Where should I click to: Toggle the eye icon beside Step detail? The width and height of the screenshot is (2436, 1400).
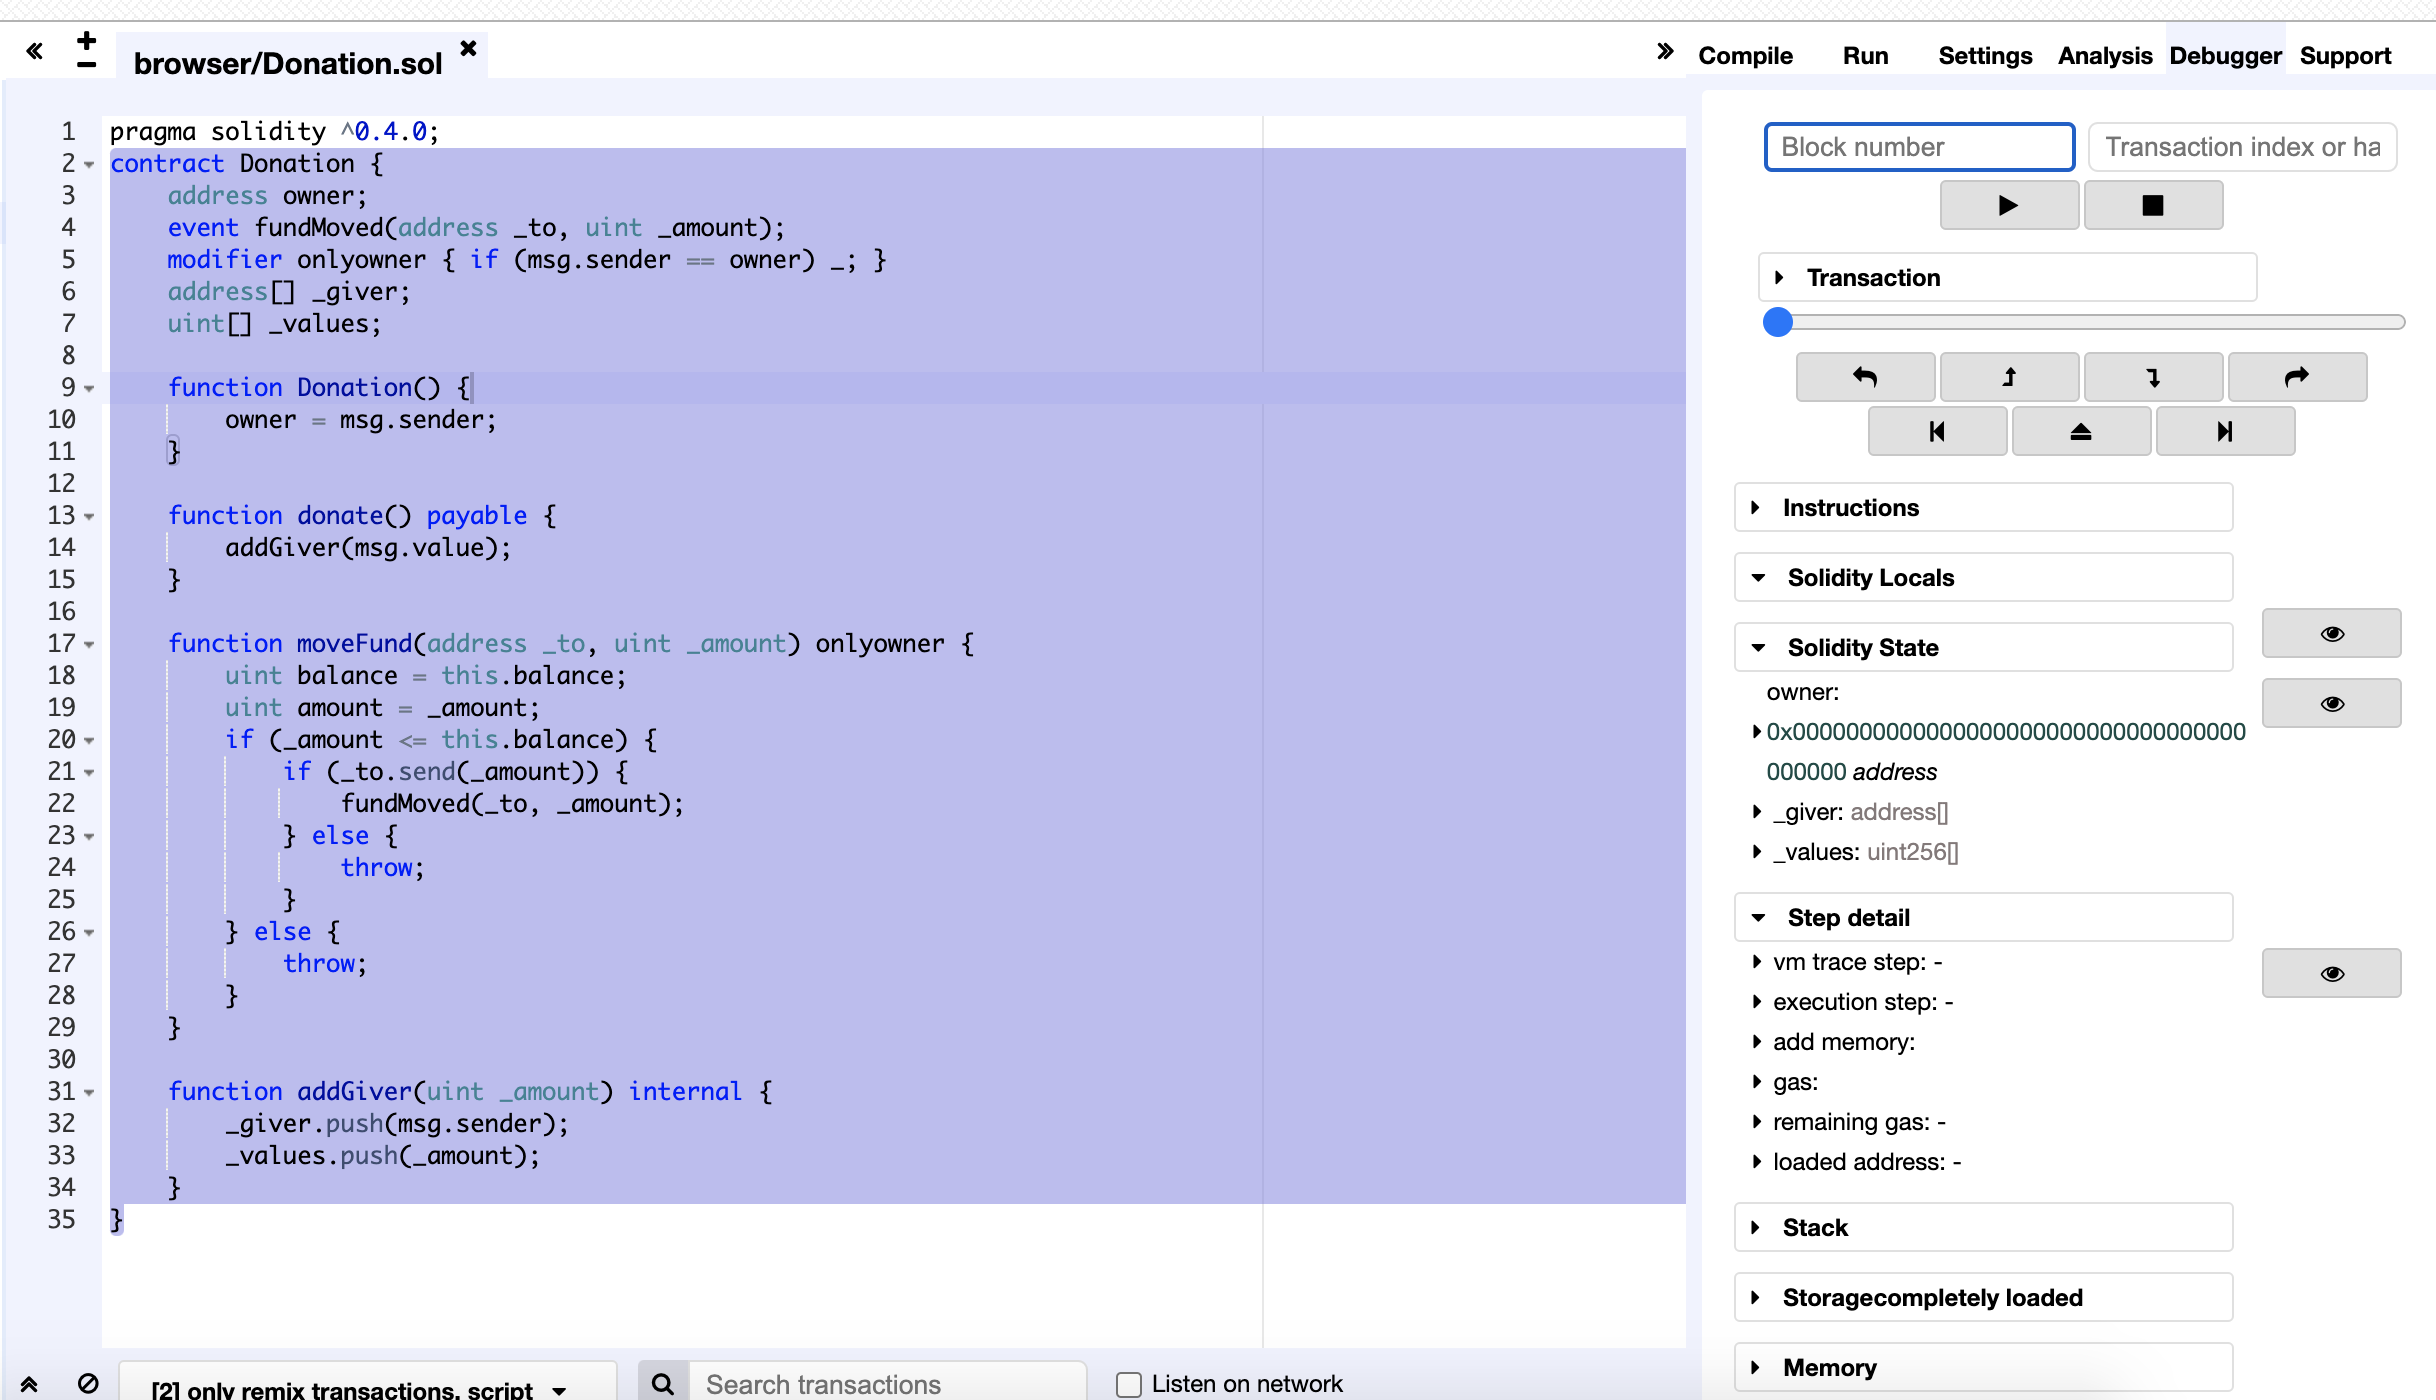coord(2331,974)
